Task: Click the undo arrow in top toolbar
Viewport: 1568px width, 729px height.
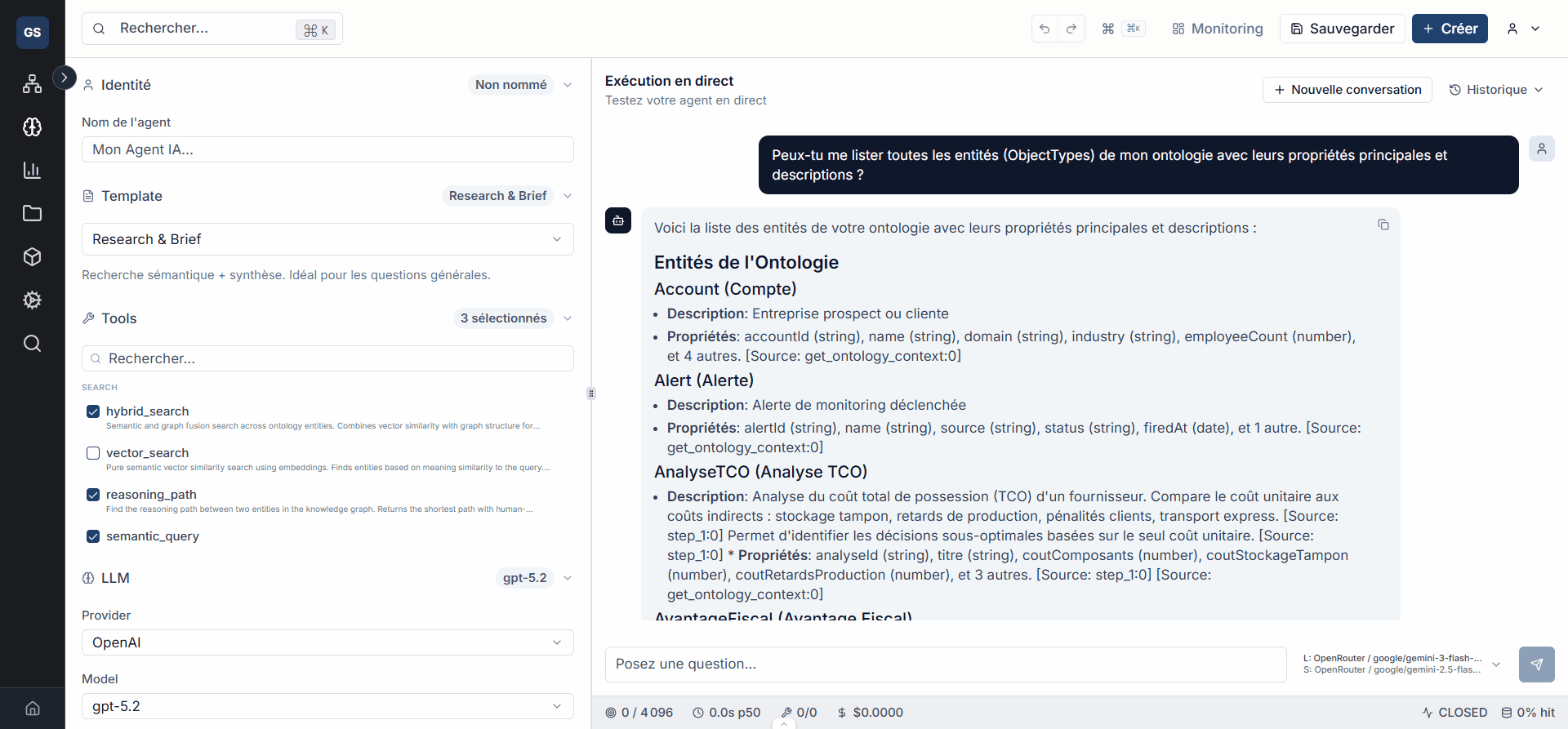Action: (x=1045, y=29)
